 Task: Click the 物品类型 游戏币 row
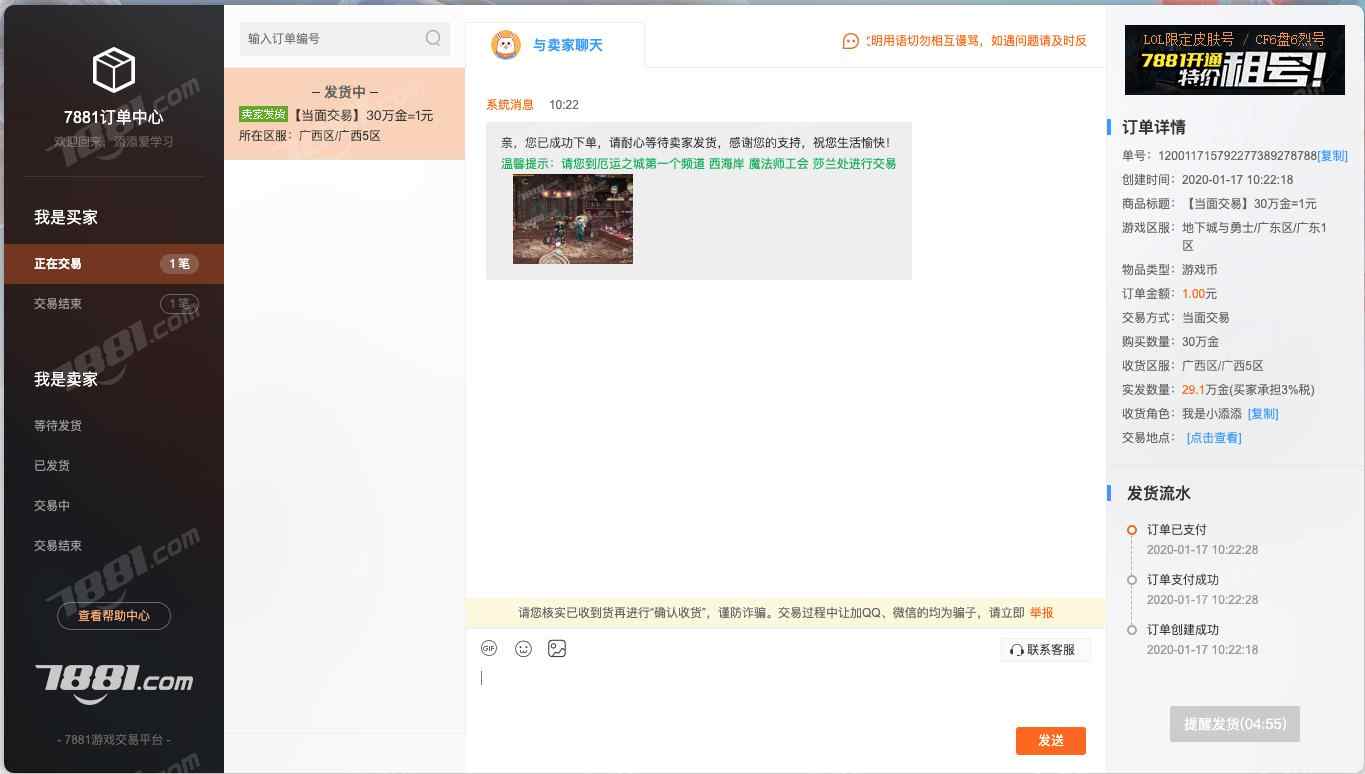pyautogui.click(x=1170, y=270)
